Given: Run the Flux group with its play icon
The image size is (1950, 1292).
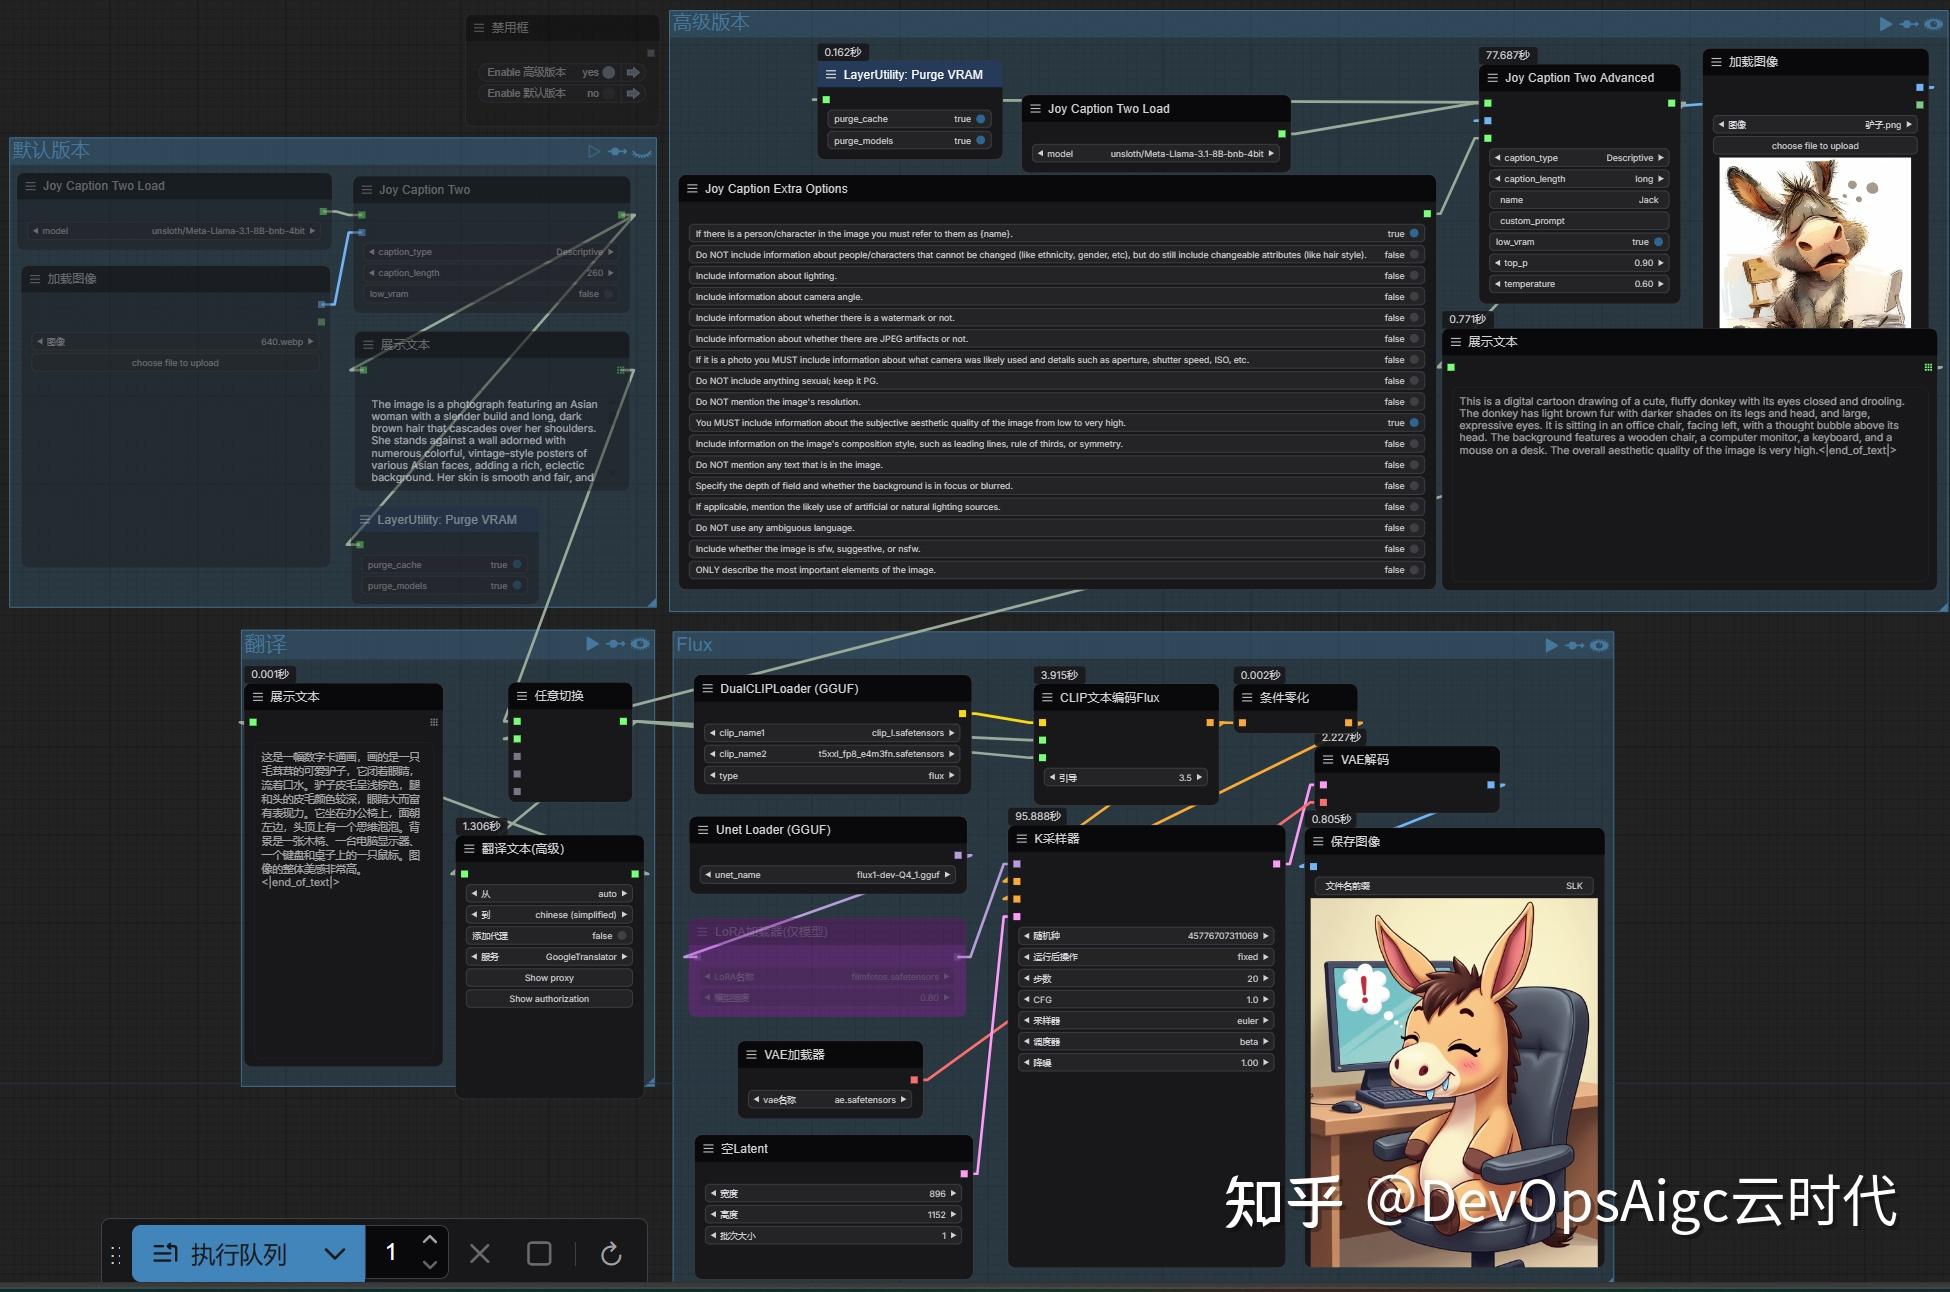Looking at the screenshot, I should pos(1551,645).
